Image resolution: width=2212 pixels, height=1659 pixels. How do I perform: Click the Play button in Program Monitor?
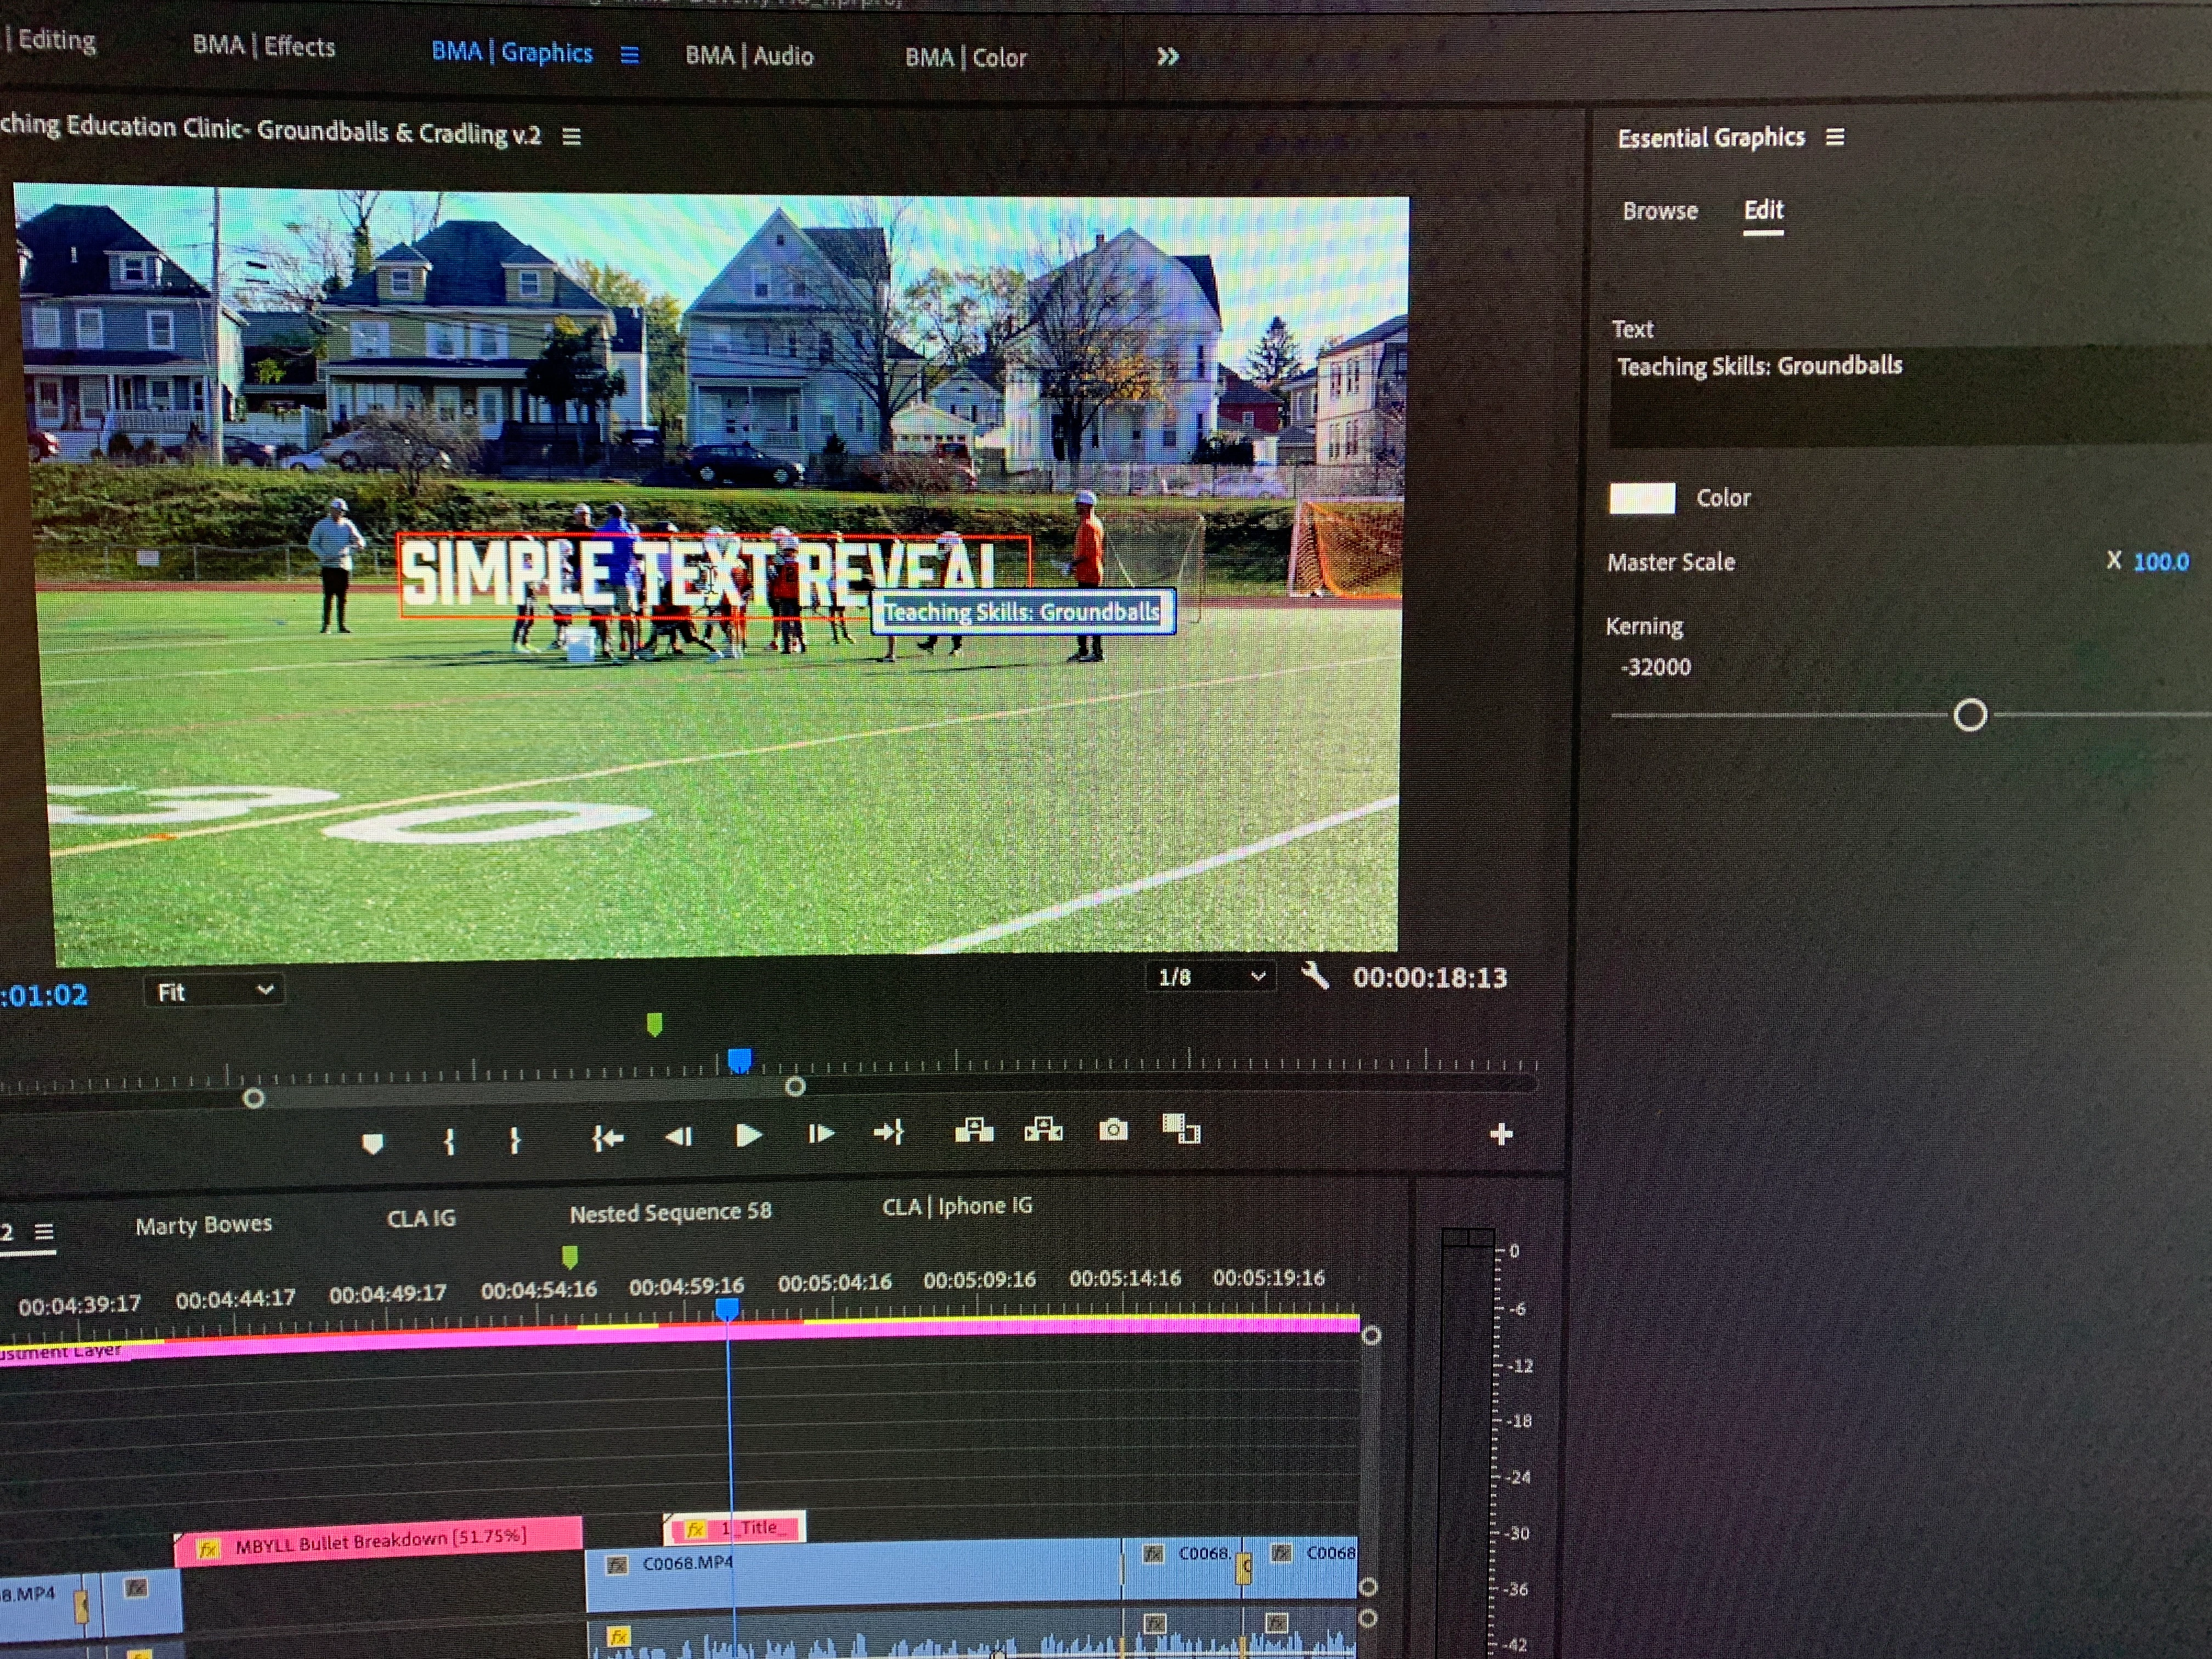[748, 1135]
